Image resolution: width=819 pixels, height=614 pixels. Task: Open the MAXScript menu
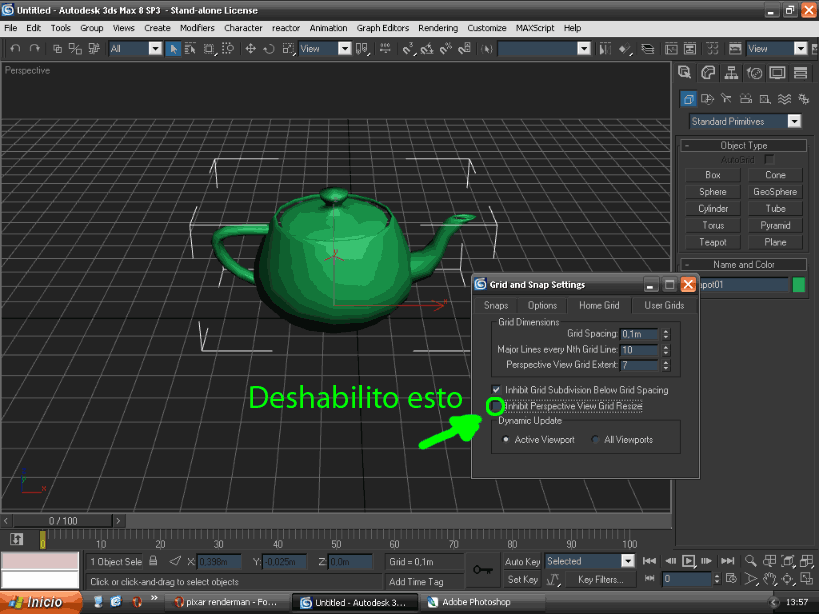pos(535,28)
